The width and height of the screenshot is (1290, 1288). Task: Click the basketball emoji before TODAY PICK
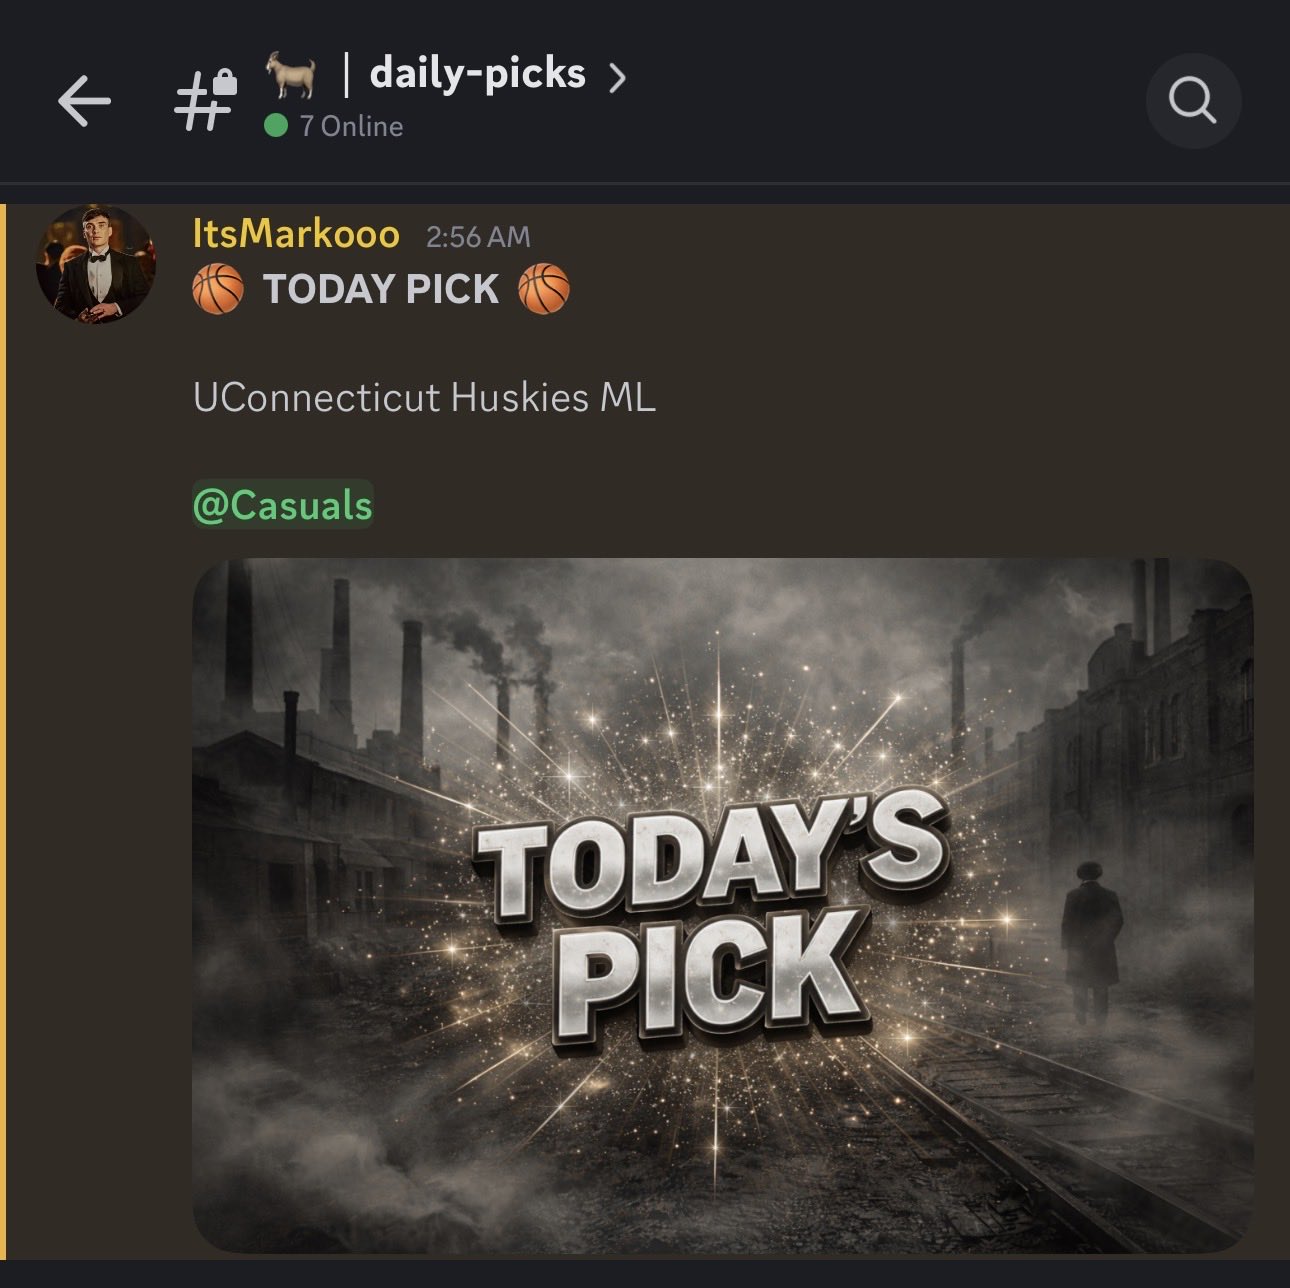[x=218, y=289]
